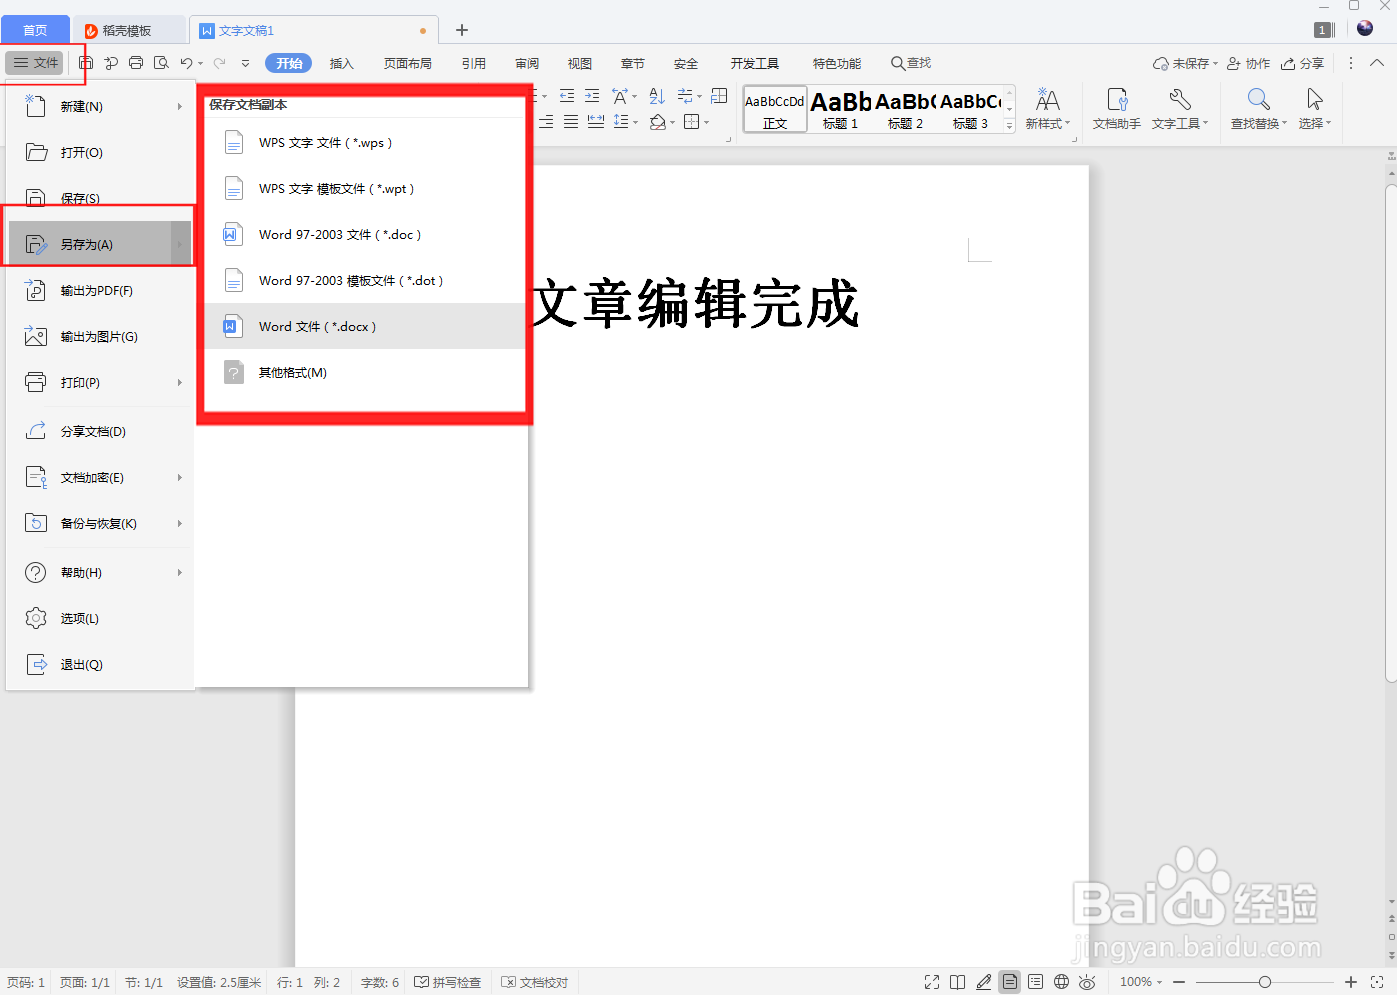This screenshot has width=1397, height=995.
Task: Switch to the 插入 ribbon tab
Action: 341,62
